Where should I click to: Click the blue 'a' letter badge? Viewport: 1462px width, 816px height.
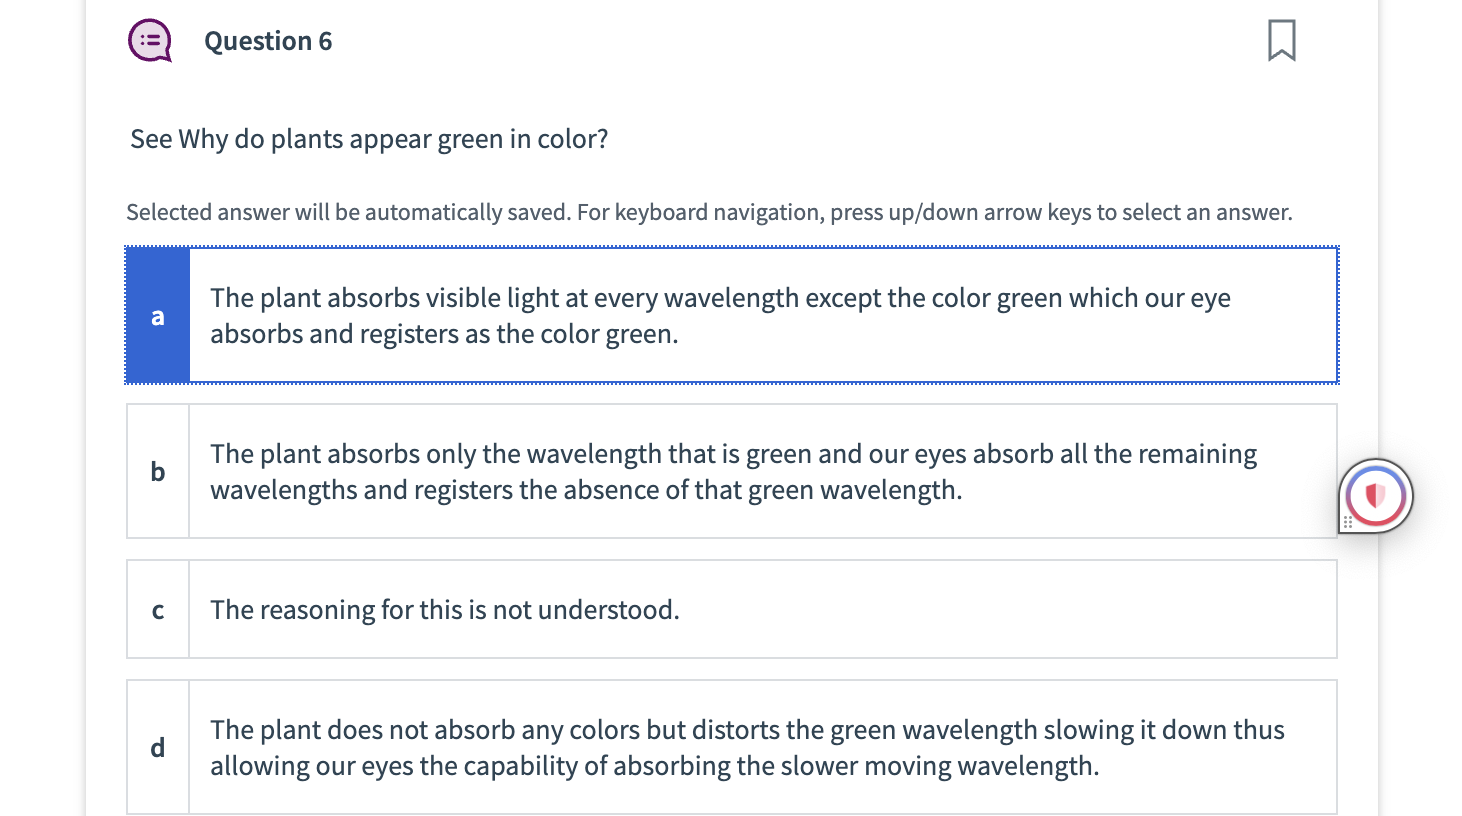[157, 315]
